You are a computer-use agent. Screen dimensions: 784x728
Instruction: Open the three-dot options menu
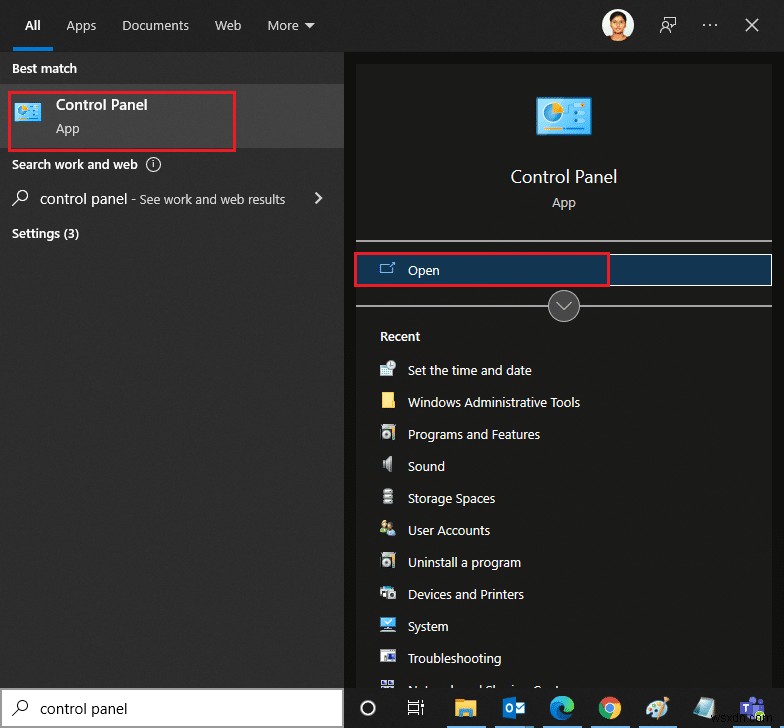click(x=710, y=25)
